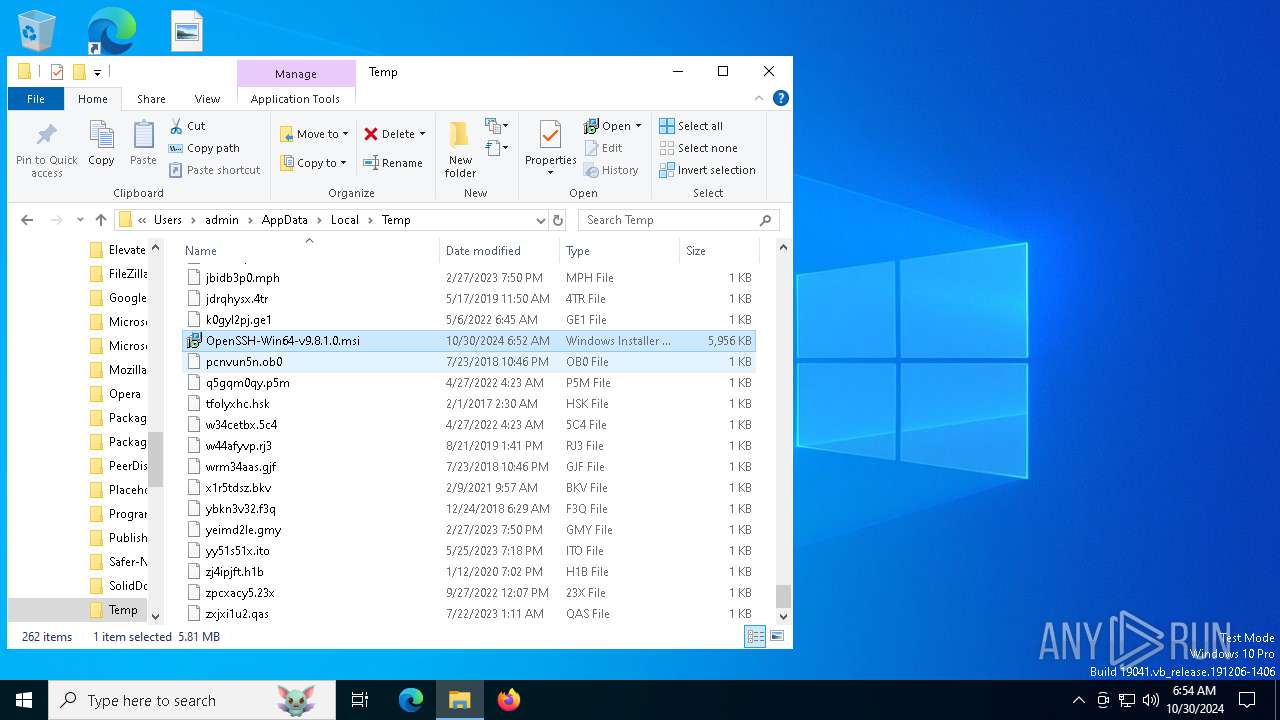Image resolution: width=1280 pixels, height=720 pixels.
Task: Click the Paste ribbon icon
Action: coord(143,144)
